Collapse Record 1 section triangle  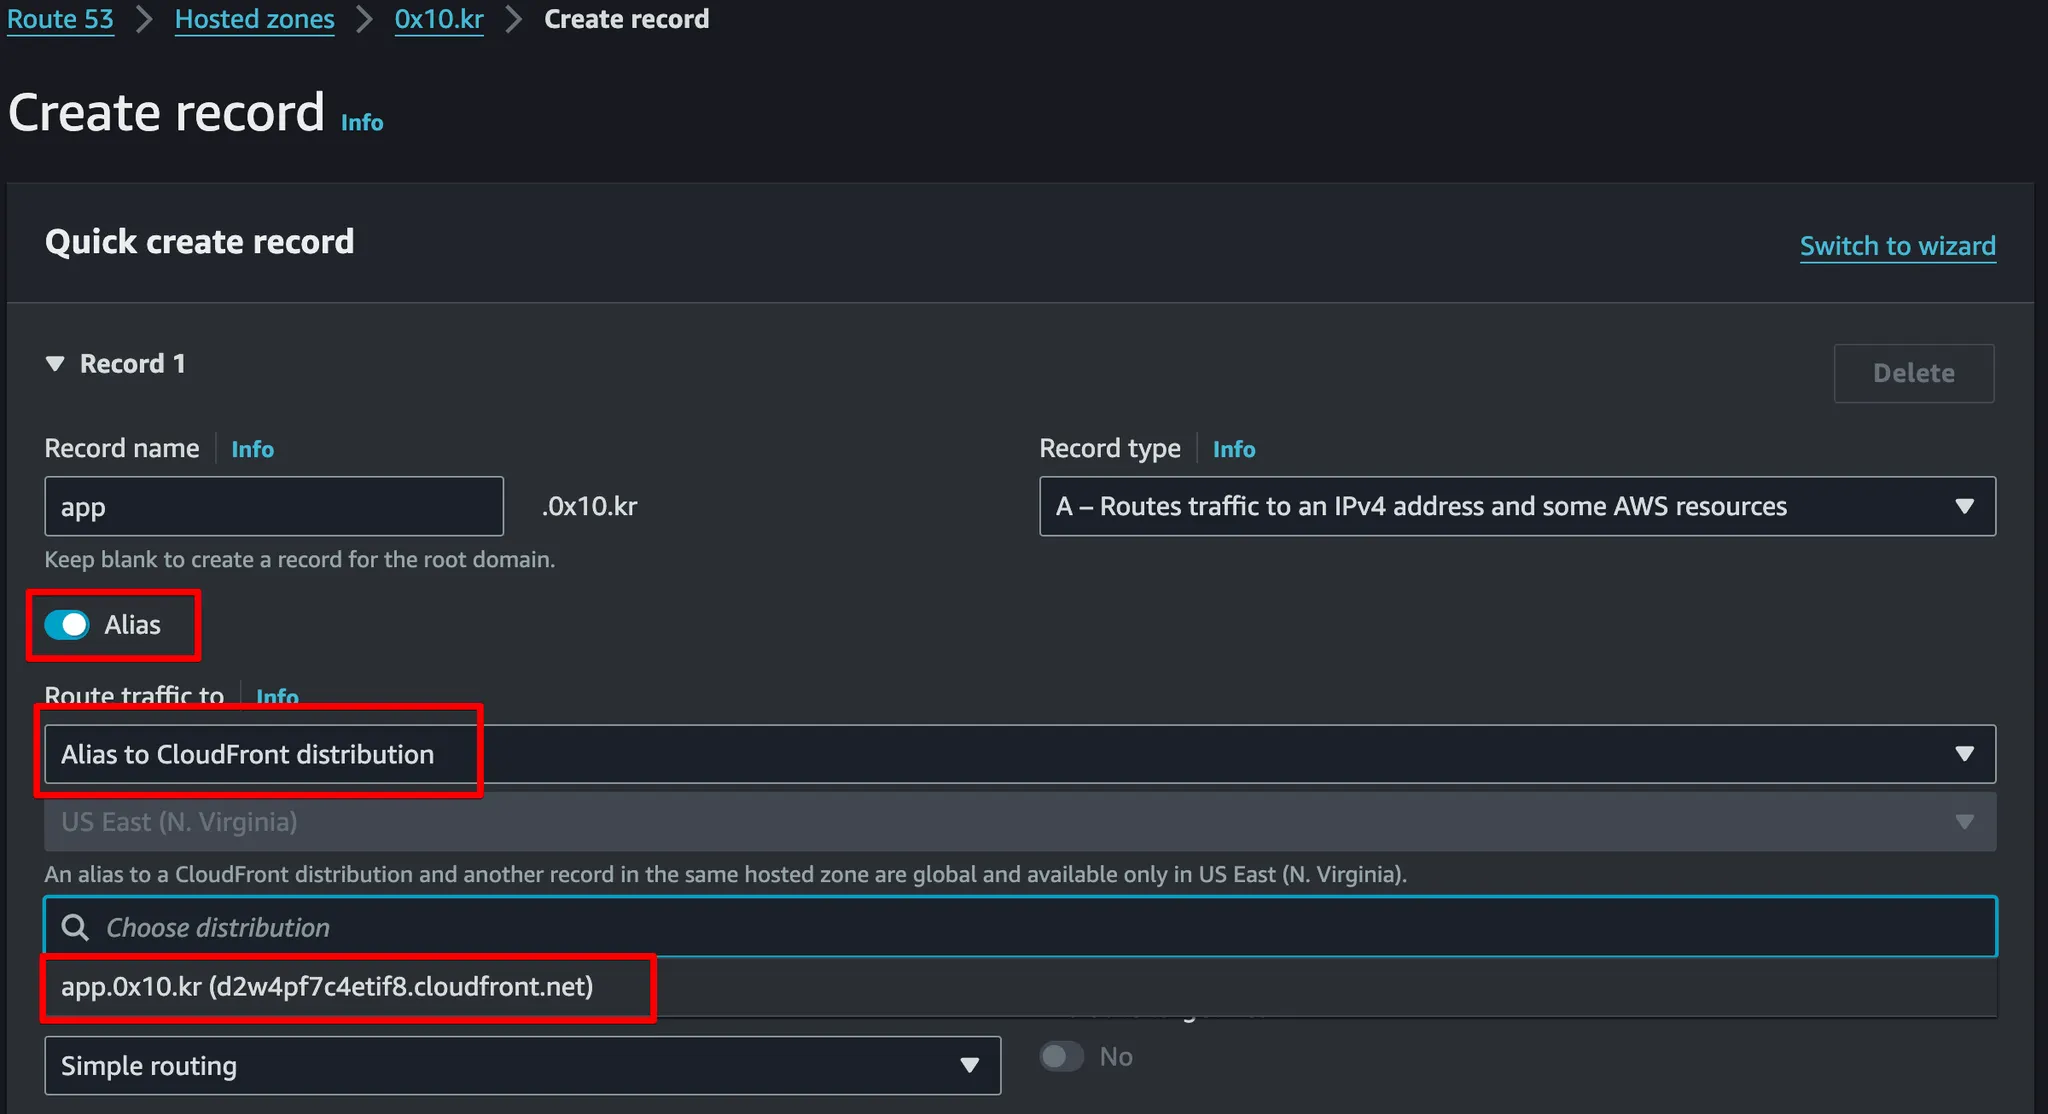[55, 364]
